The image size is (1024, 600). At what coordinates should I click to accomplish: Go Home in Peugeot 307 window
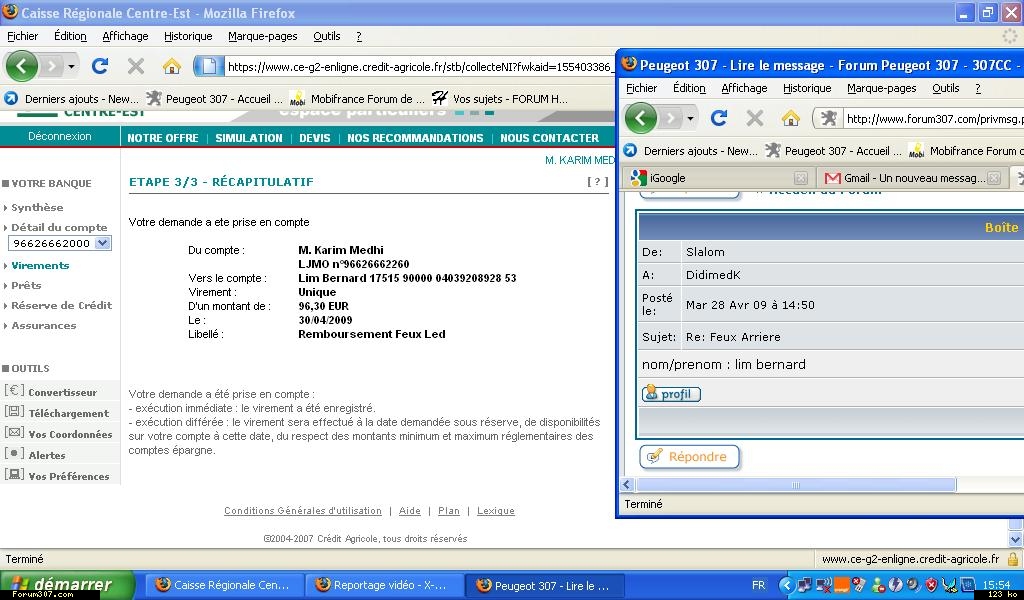point(791,118)
